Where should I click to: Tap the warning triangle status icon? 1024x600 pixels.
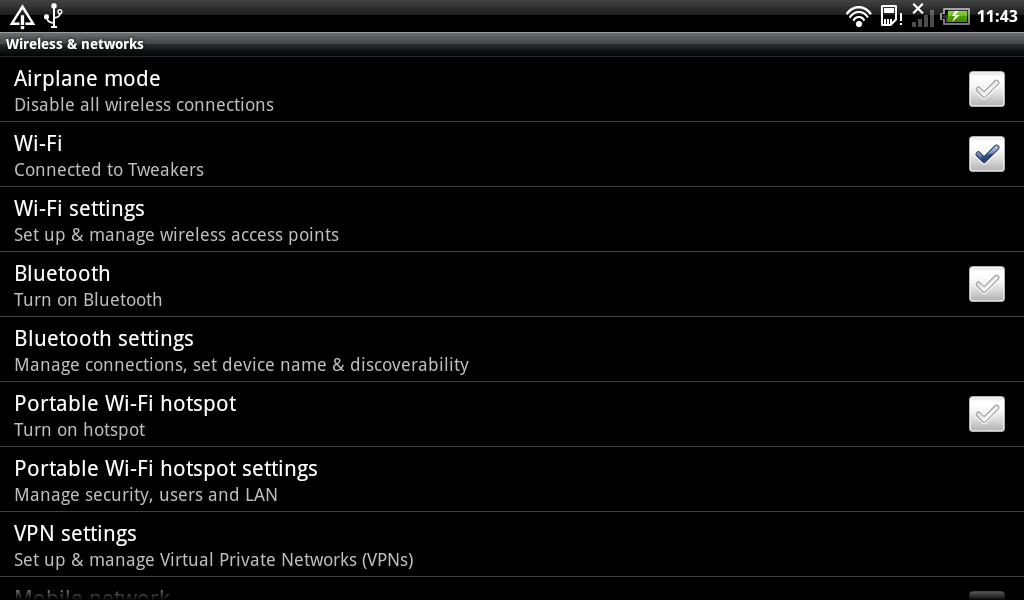coord(22,16)
